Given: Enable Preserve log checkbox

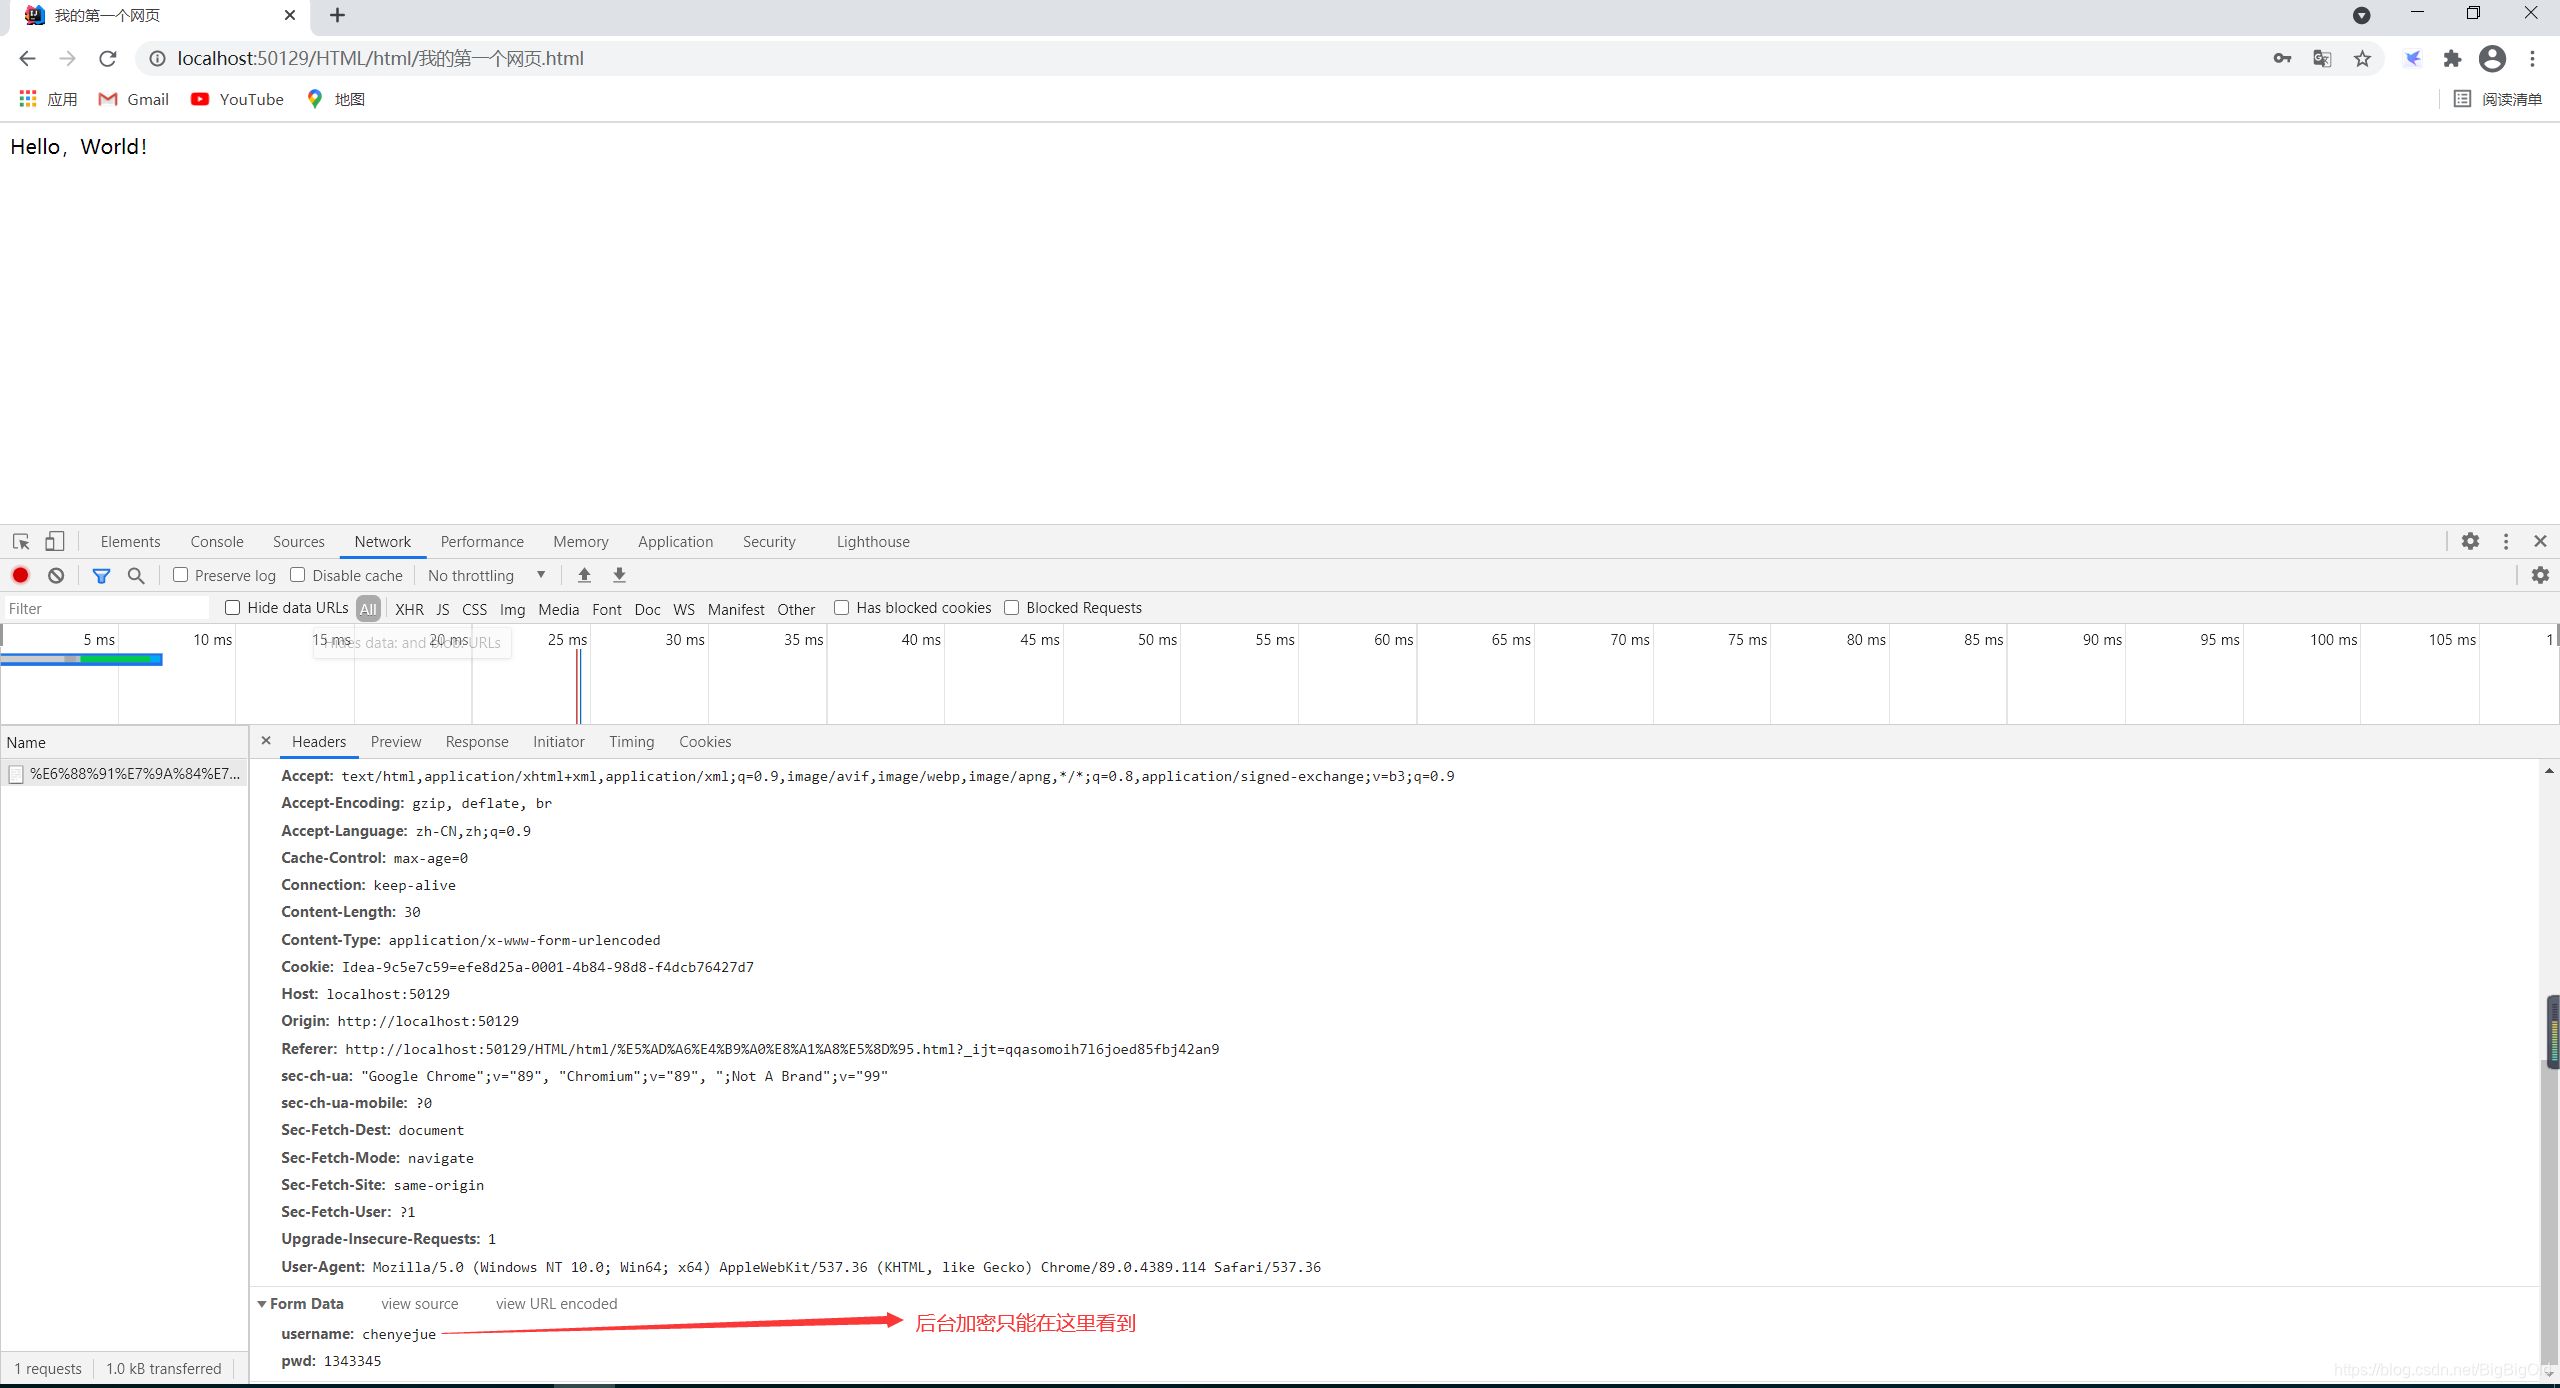Looking at the screenshot, I should coord(181,575).
